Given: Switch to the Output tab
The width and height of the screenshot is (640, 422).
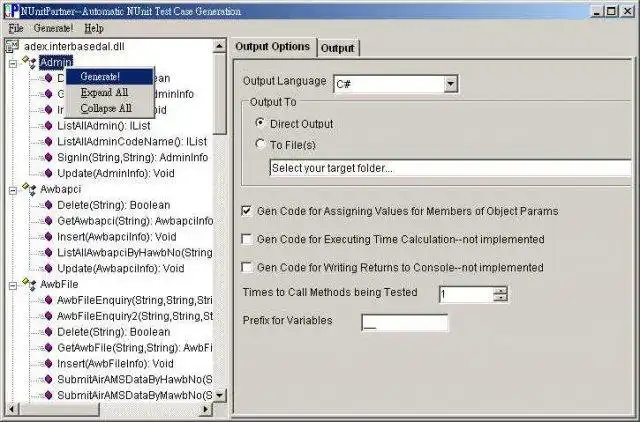Looking at the screenshot, I should point(338,48).
